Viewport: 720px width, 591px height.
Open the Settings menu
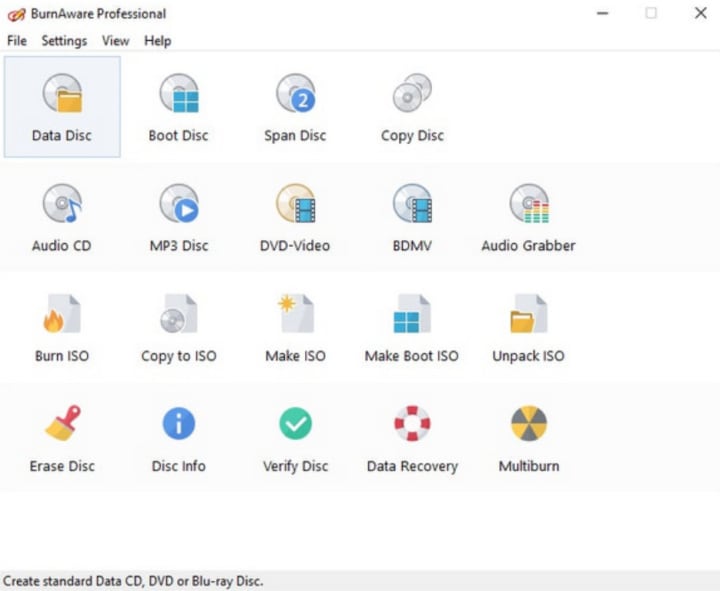click(x=64, y=41)
